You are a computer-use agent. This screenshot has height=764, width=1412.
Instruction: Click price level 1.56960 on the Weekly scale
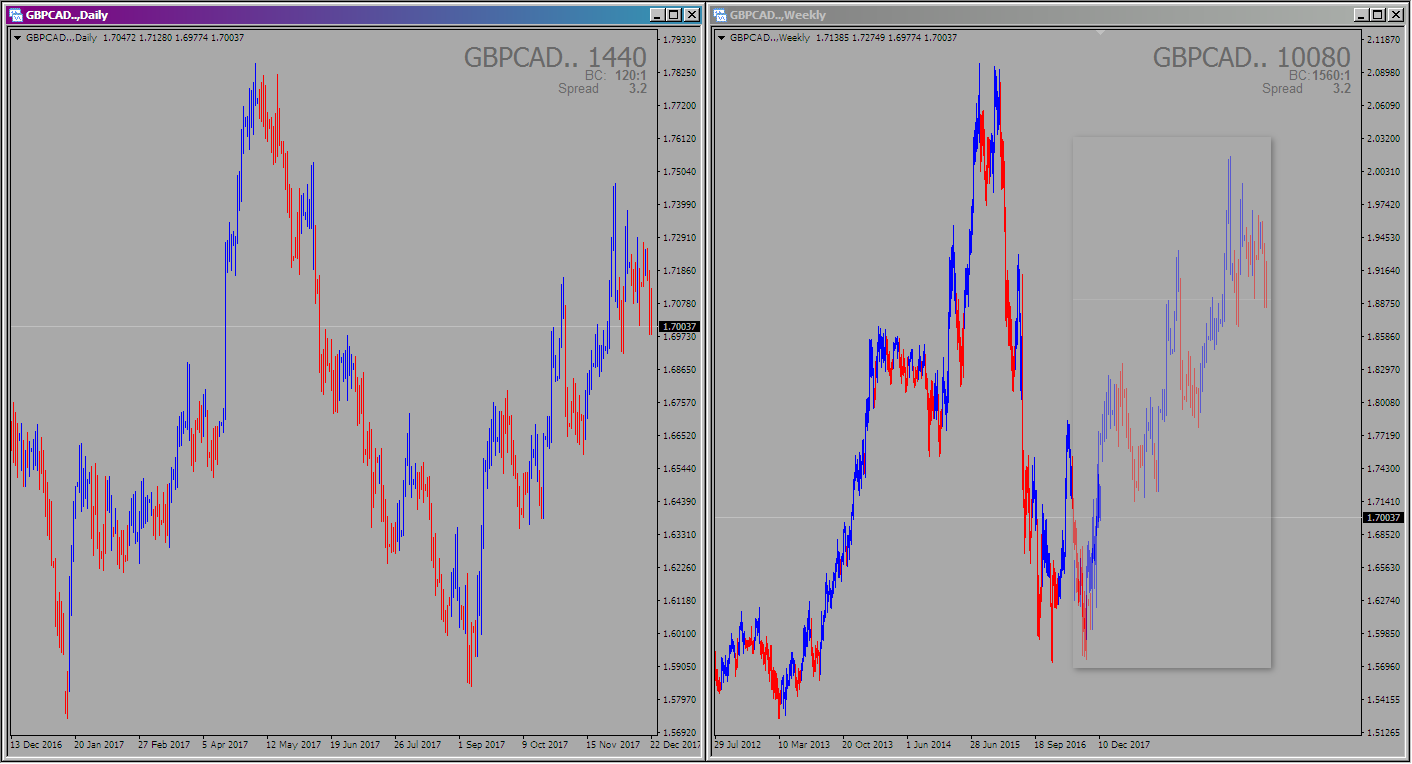point(1384,667)
